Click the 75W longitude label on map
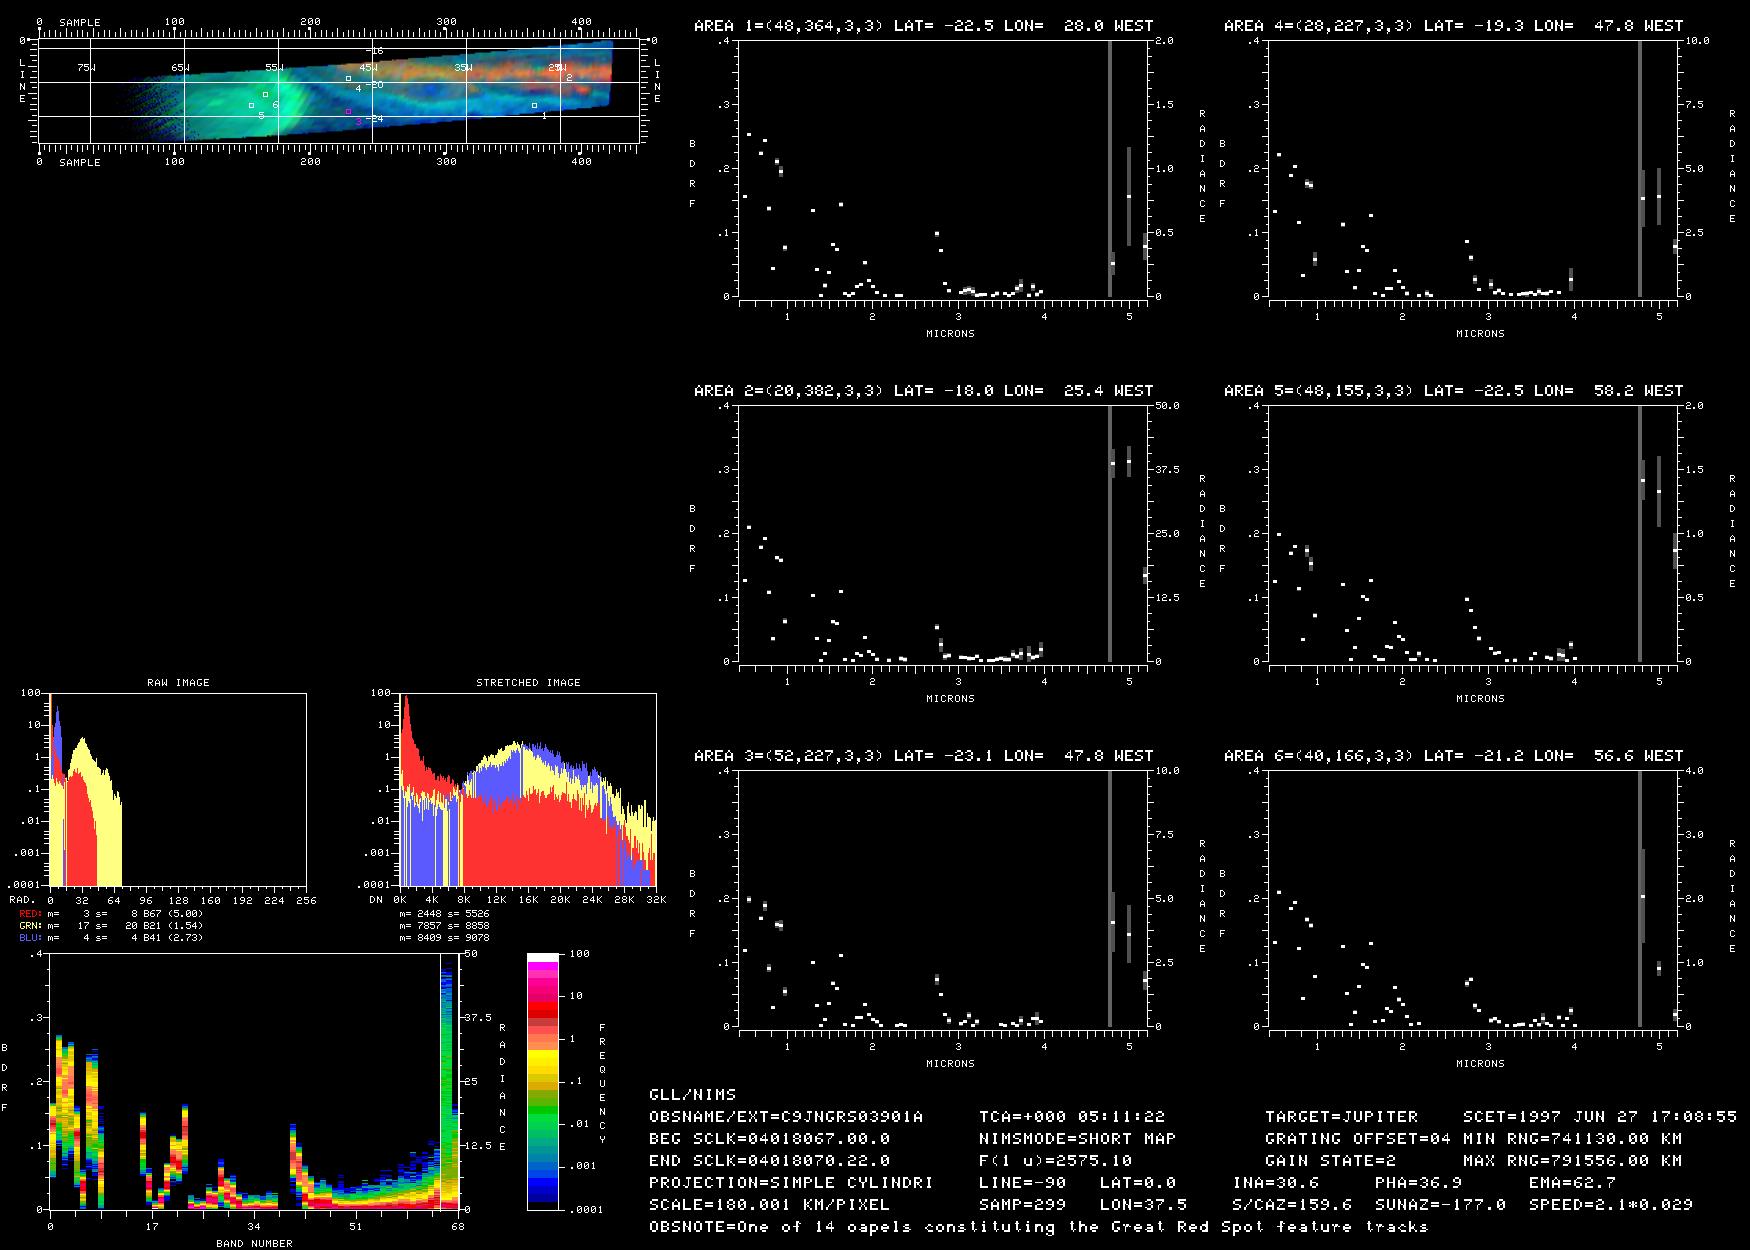This screenshot has height=1250, width=1750. pos(86,67)
